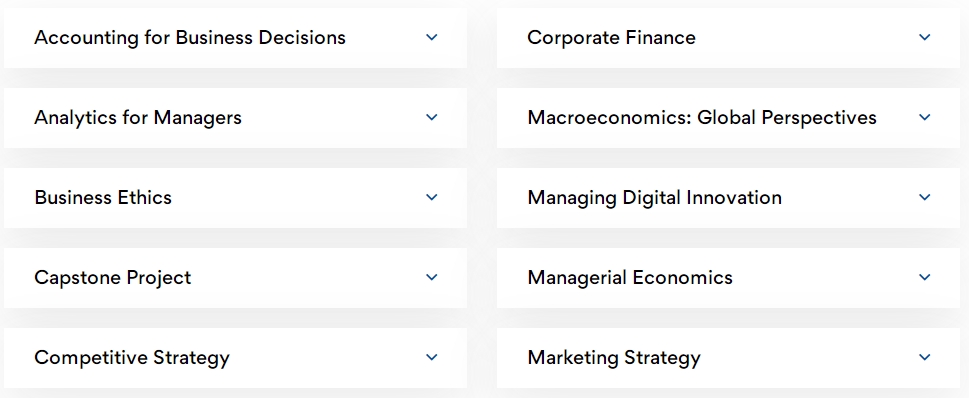This screenshot has height=398, width=969.
Task: Click the Competitive Strategy chevron icon
Action: (432, 357)
